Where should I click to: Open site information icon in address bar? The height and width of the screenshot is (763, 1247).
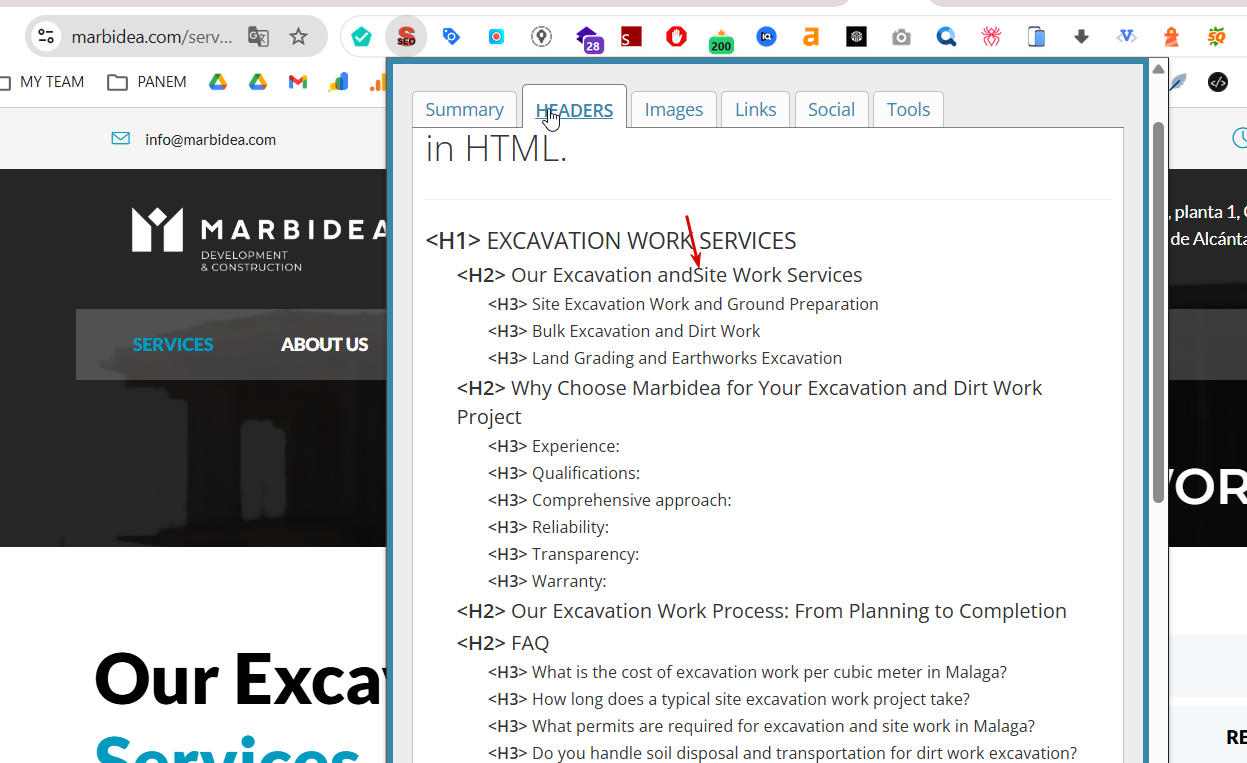[45, 37]
